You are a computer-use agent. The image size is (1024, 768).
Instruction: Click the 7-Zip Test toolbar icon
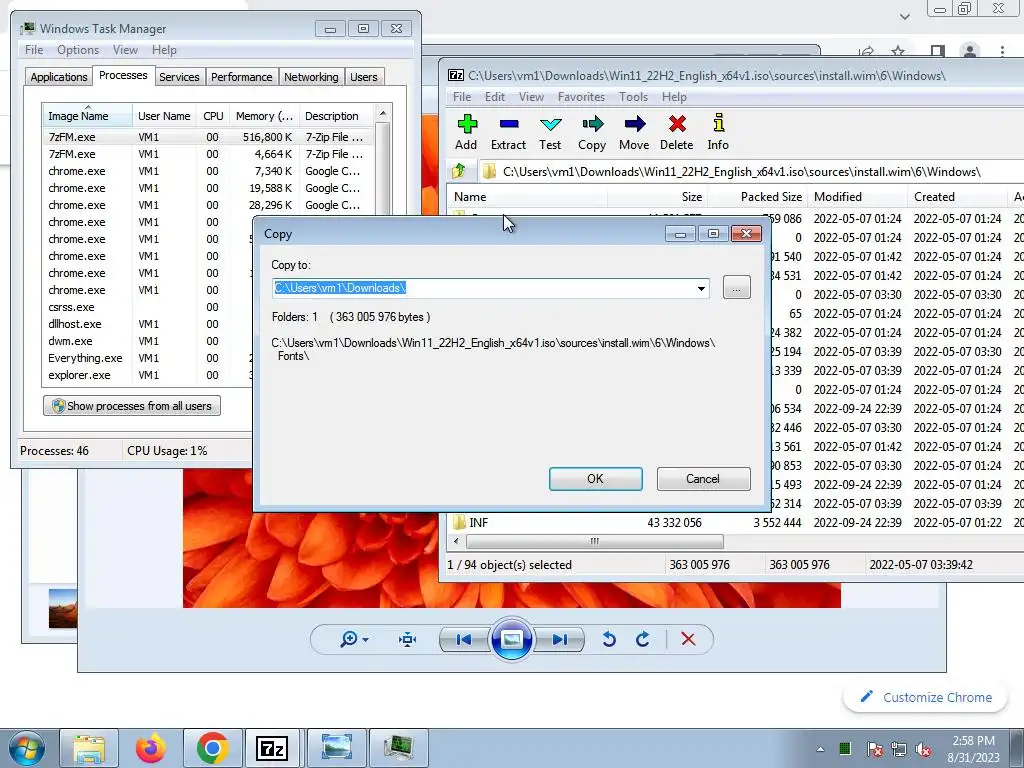click(x=550, y=133)
